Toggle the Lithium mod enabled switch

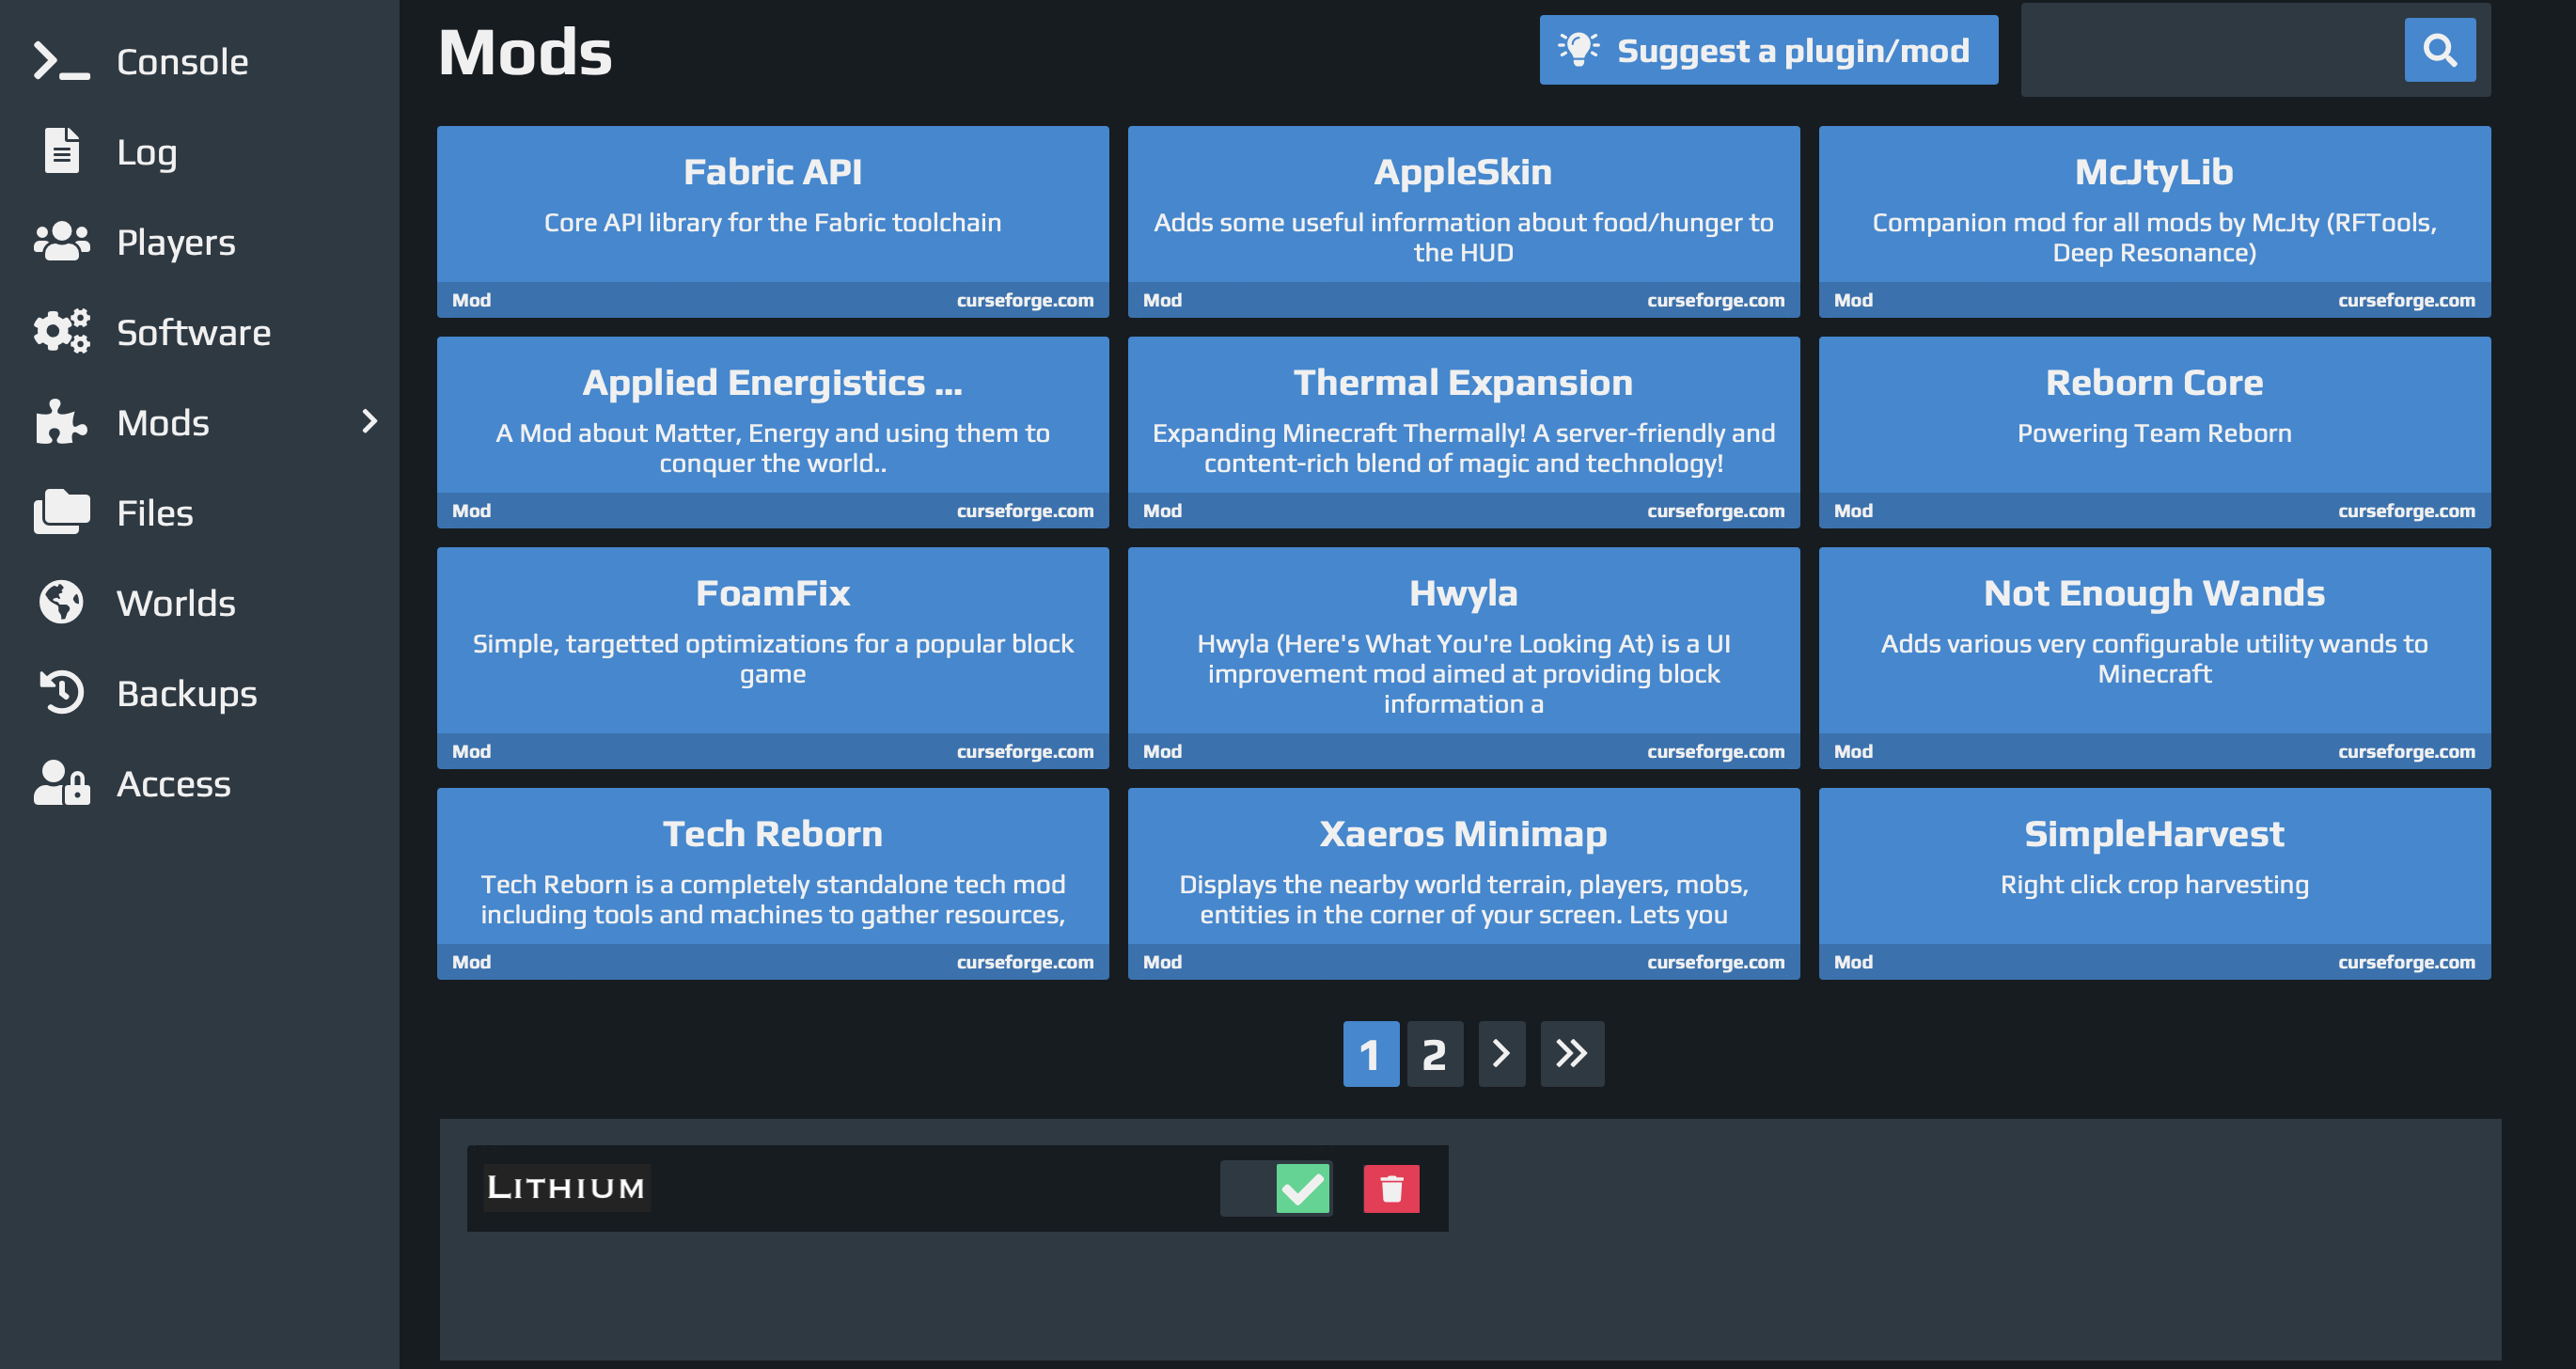[1276, 1188]
